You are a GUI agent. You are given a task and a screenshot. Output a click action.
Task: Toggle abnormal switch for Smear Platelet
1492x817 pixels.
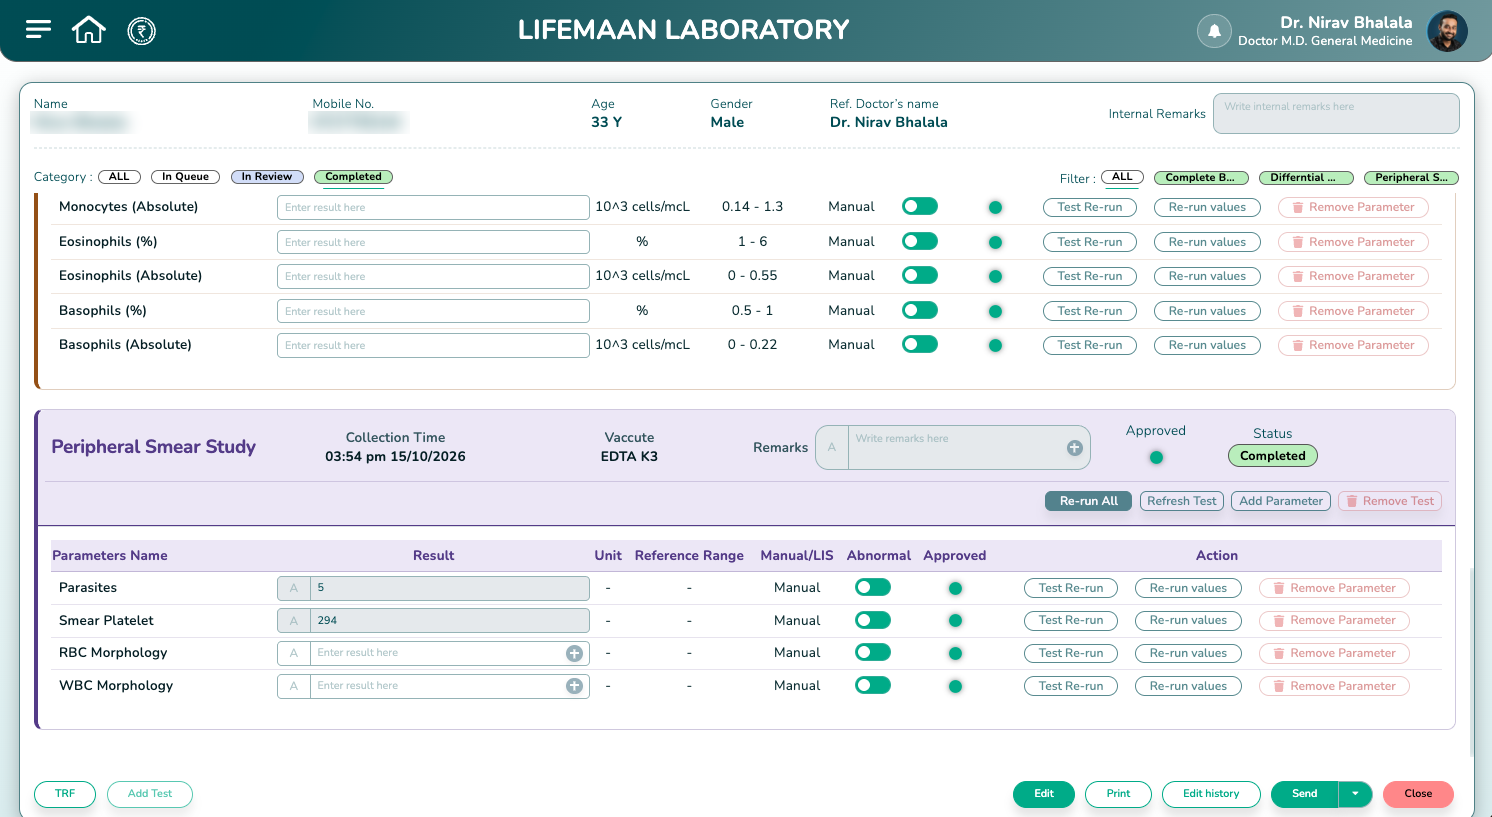pyautogui.click(x=873, y=620)
